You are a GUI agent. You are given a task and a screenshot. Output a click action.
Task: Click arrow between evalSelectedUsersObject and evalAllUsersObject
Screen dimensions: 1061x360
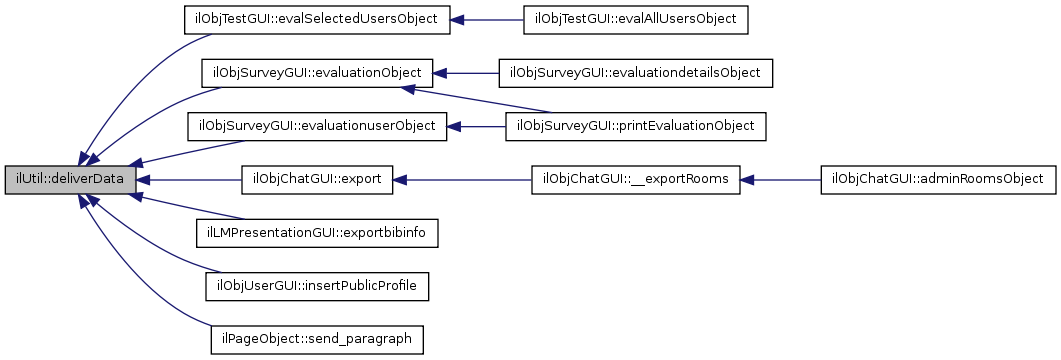point(487,20)
